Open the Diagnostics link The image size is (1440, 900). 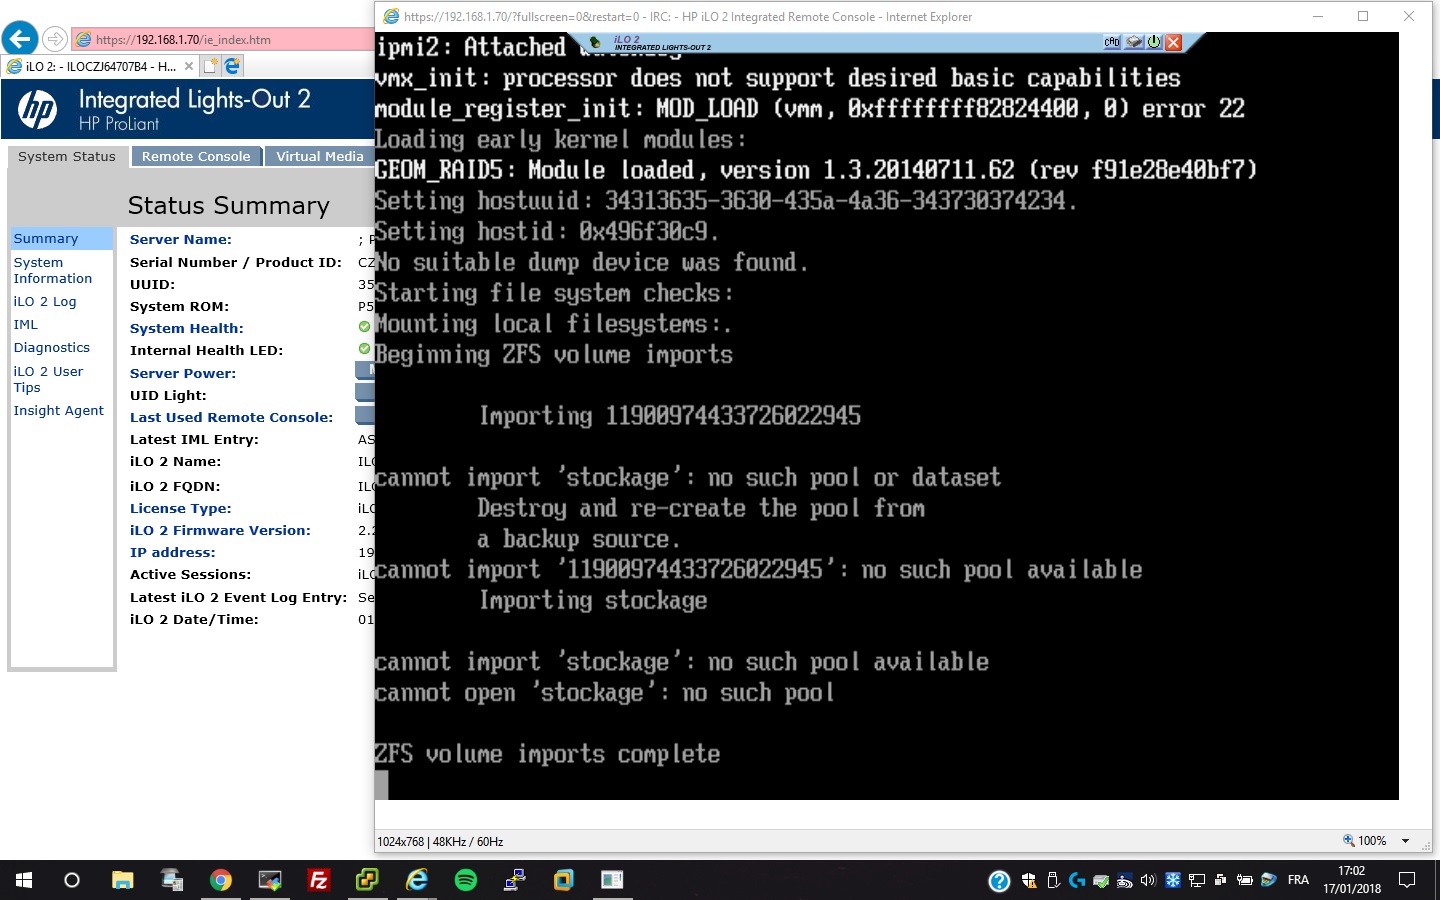tap(52, 348)
